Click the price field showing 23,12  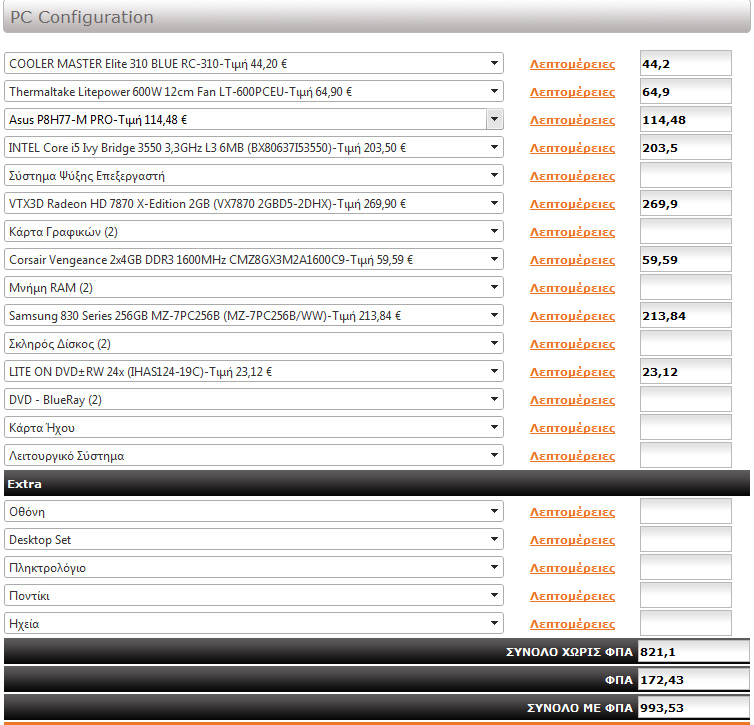click(x=686, y=371)
